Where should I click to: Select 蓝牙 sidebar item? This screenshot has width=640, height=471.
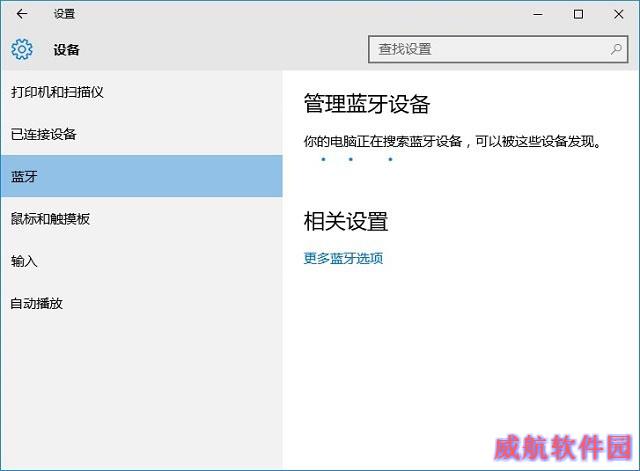(141, 176)
